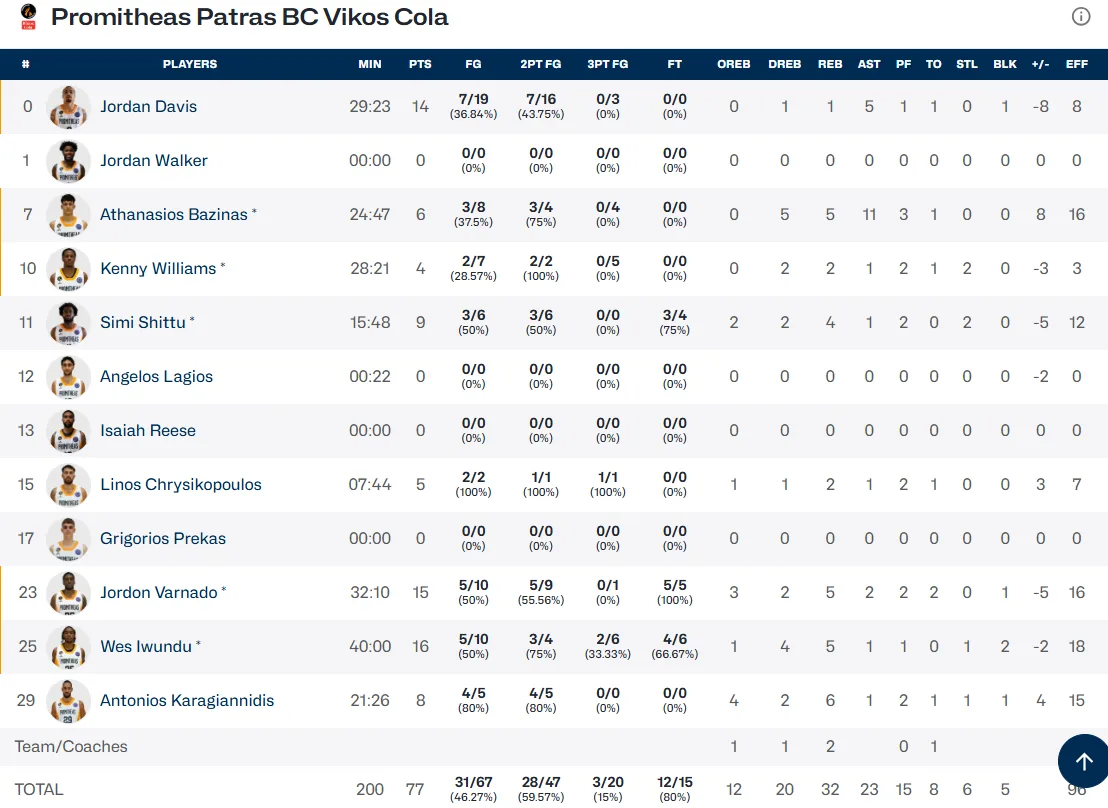Click the PLAYERS column header
1108x808 pixels.
point(189,64)
